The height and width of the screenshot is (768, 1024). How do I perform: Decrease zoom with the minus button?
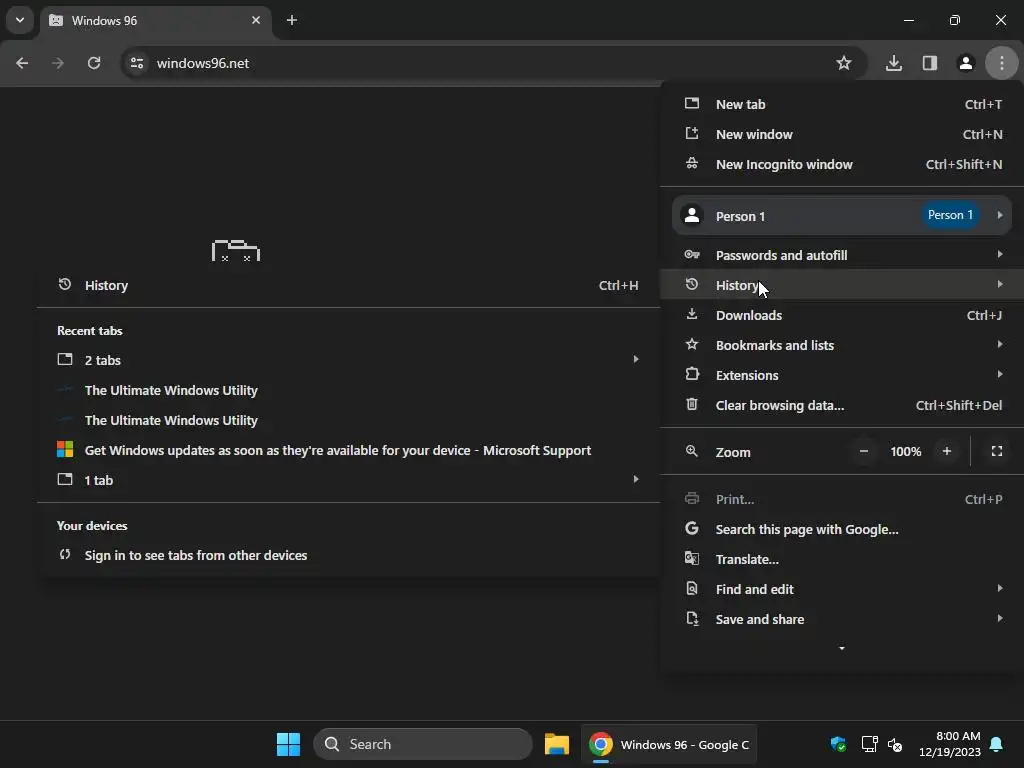pyautogui.click(x=863, y=451)
